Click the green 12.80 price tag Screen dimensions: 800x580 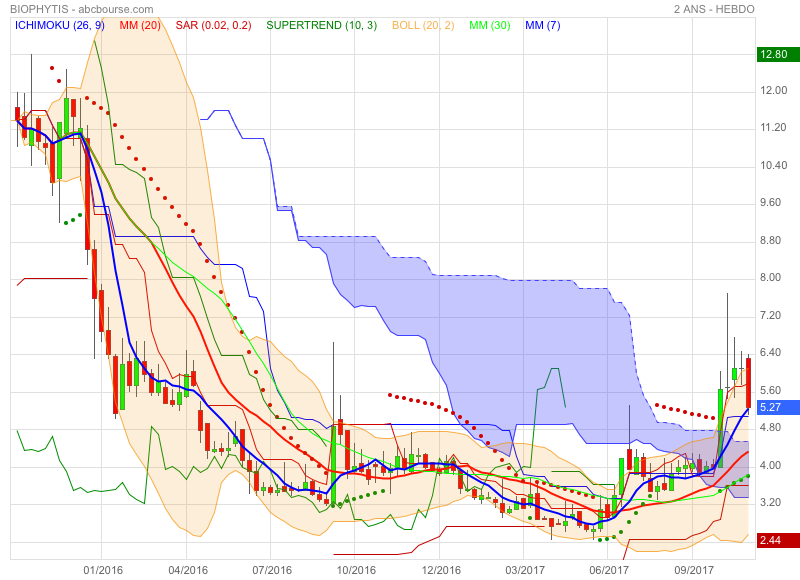778,54
